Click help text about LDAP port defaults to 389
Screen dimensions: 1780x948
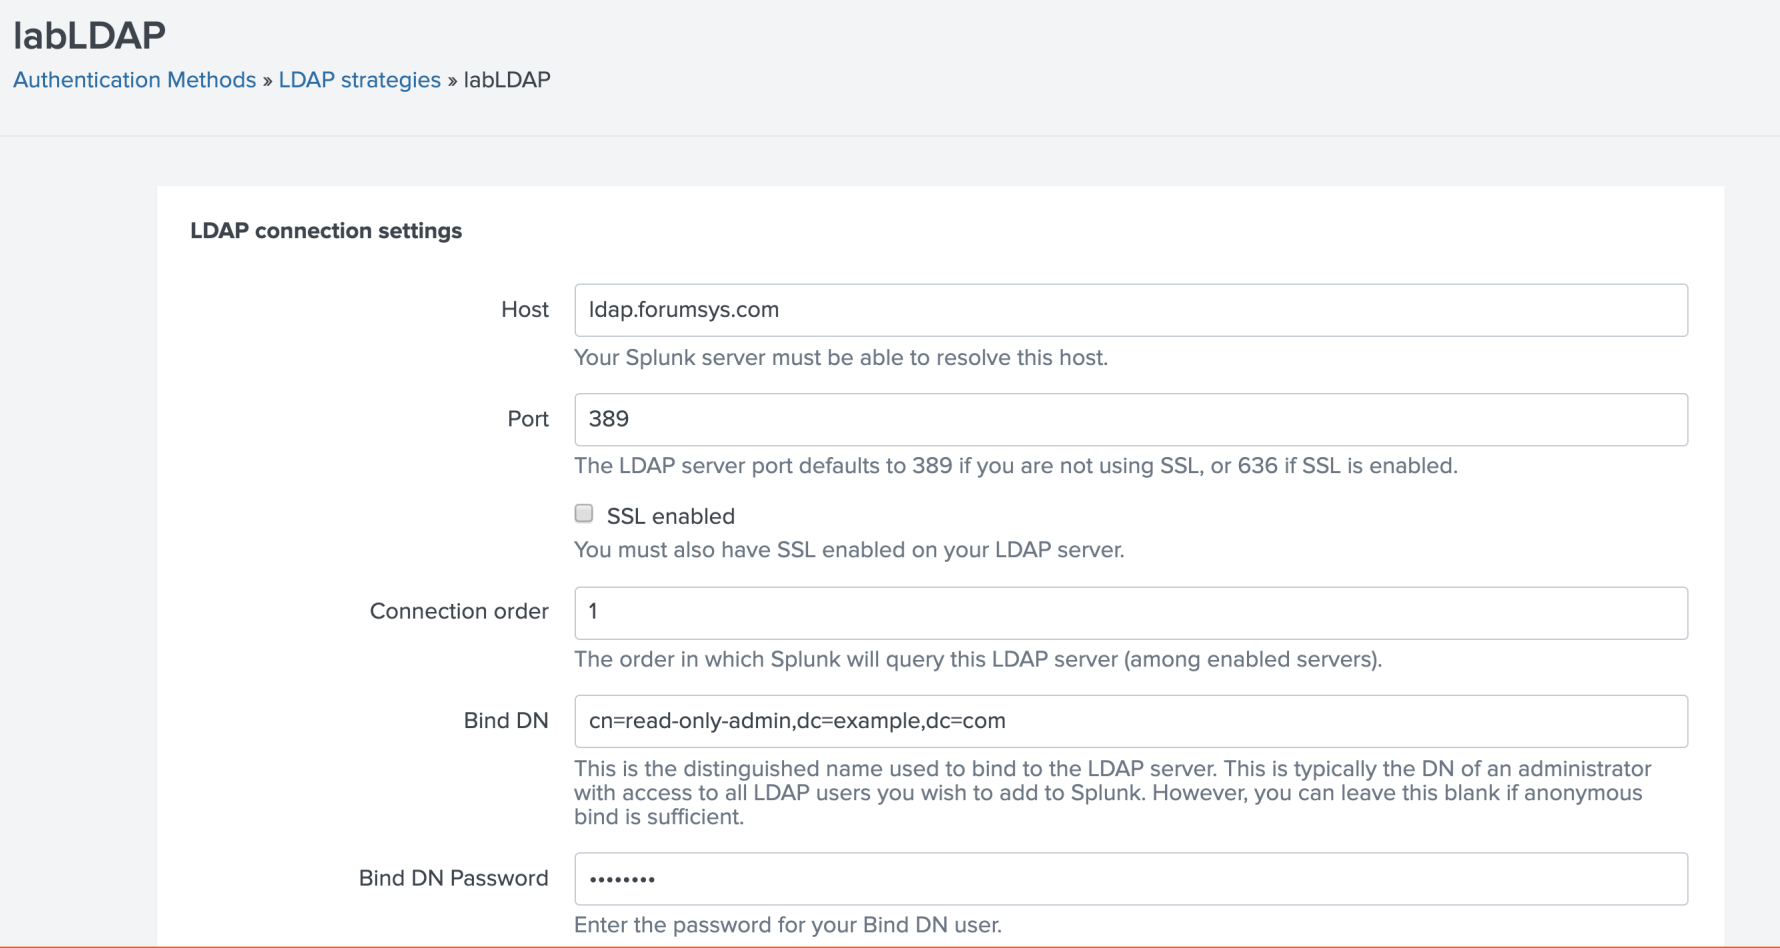[1016, 466]
